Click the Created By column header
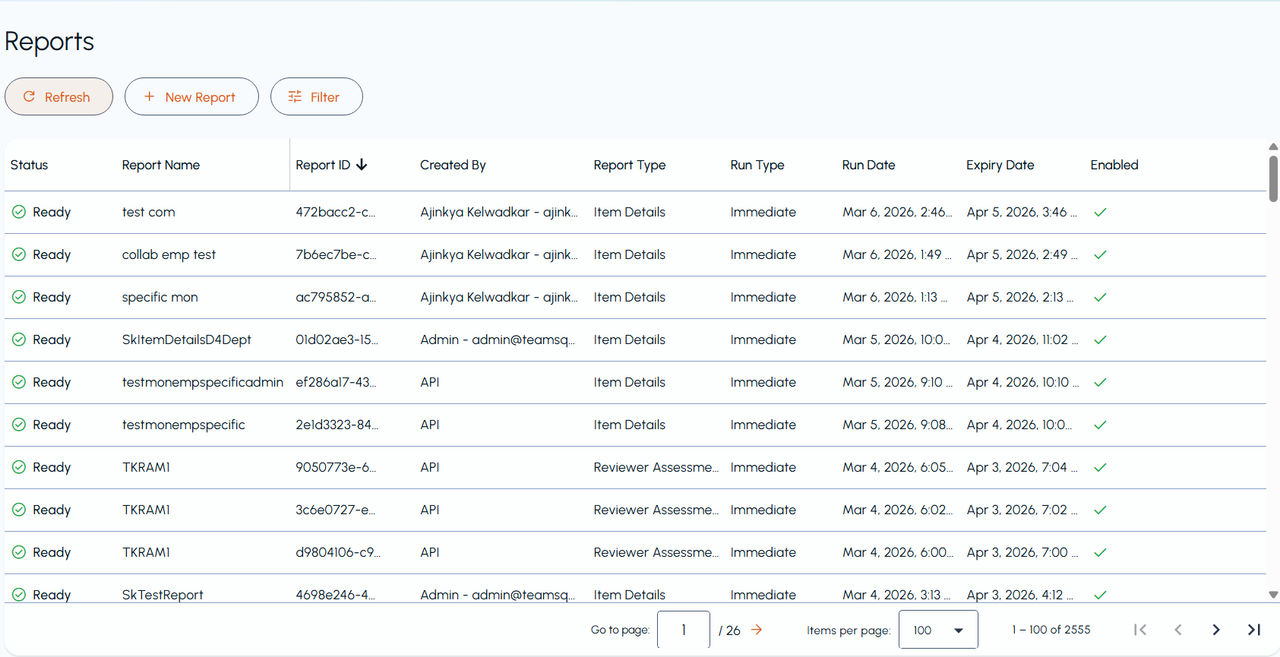 point(453,165)
